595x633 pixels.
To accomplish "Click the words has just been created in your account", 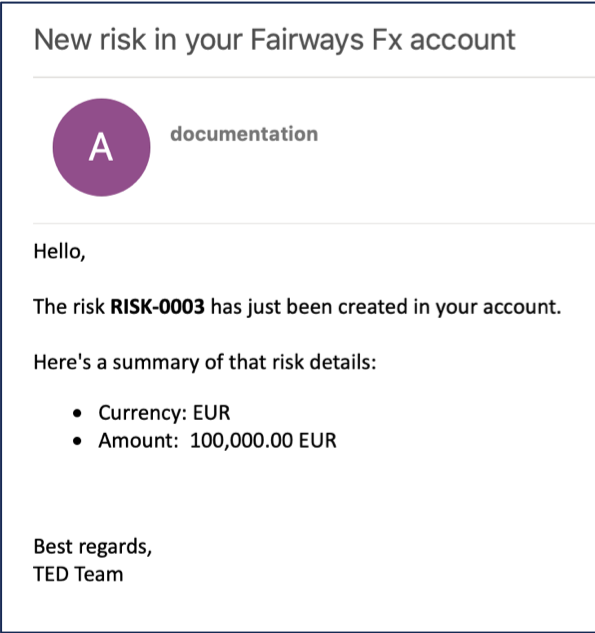I will 386,307.
